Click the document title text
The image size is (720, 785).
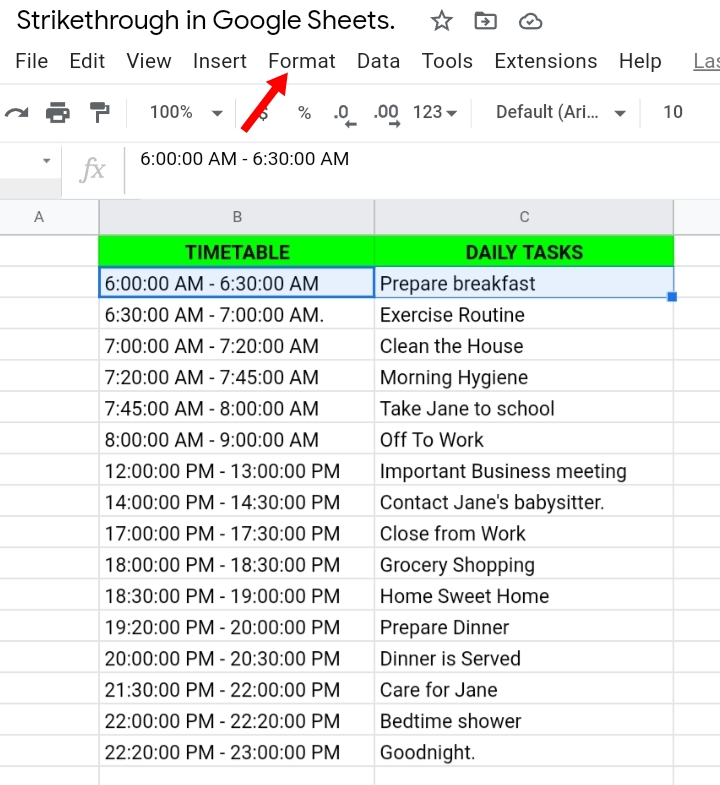coord(206,21)
